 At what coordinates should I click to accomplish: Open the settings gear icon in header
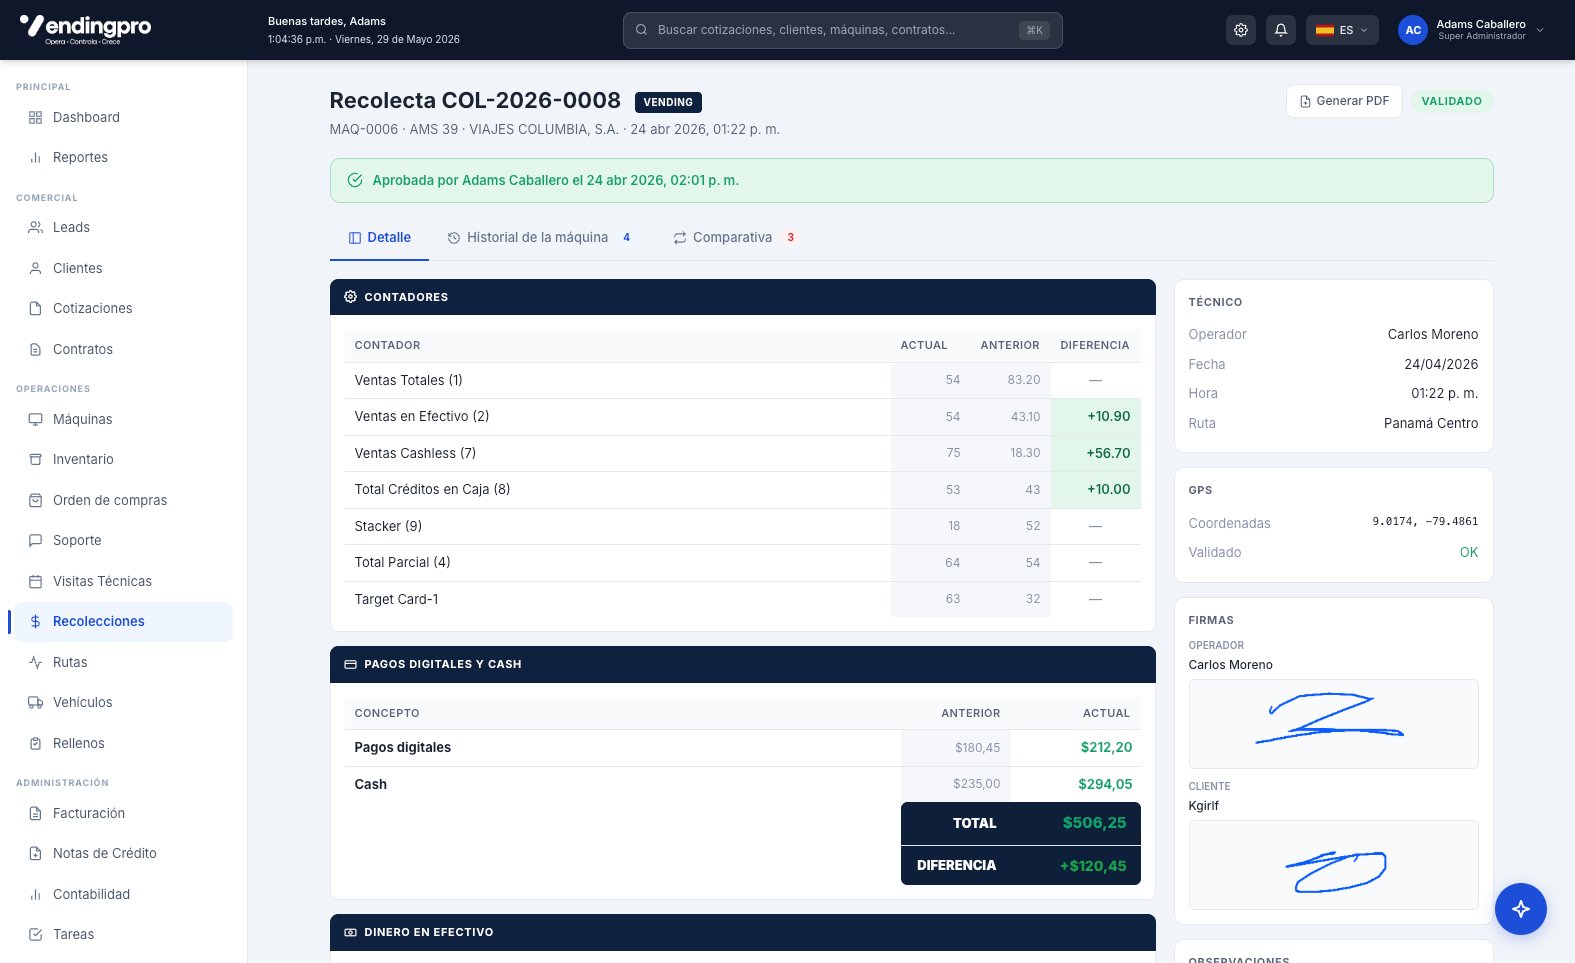click(x=1241, y=30)
